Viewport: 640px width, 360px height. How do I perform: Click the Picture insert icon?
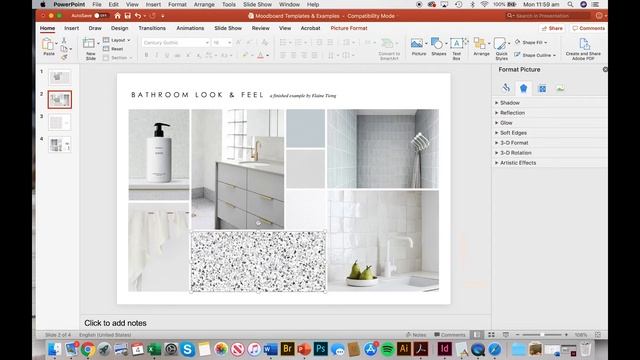(x=417, y=43)
